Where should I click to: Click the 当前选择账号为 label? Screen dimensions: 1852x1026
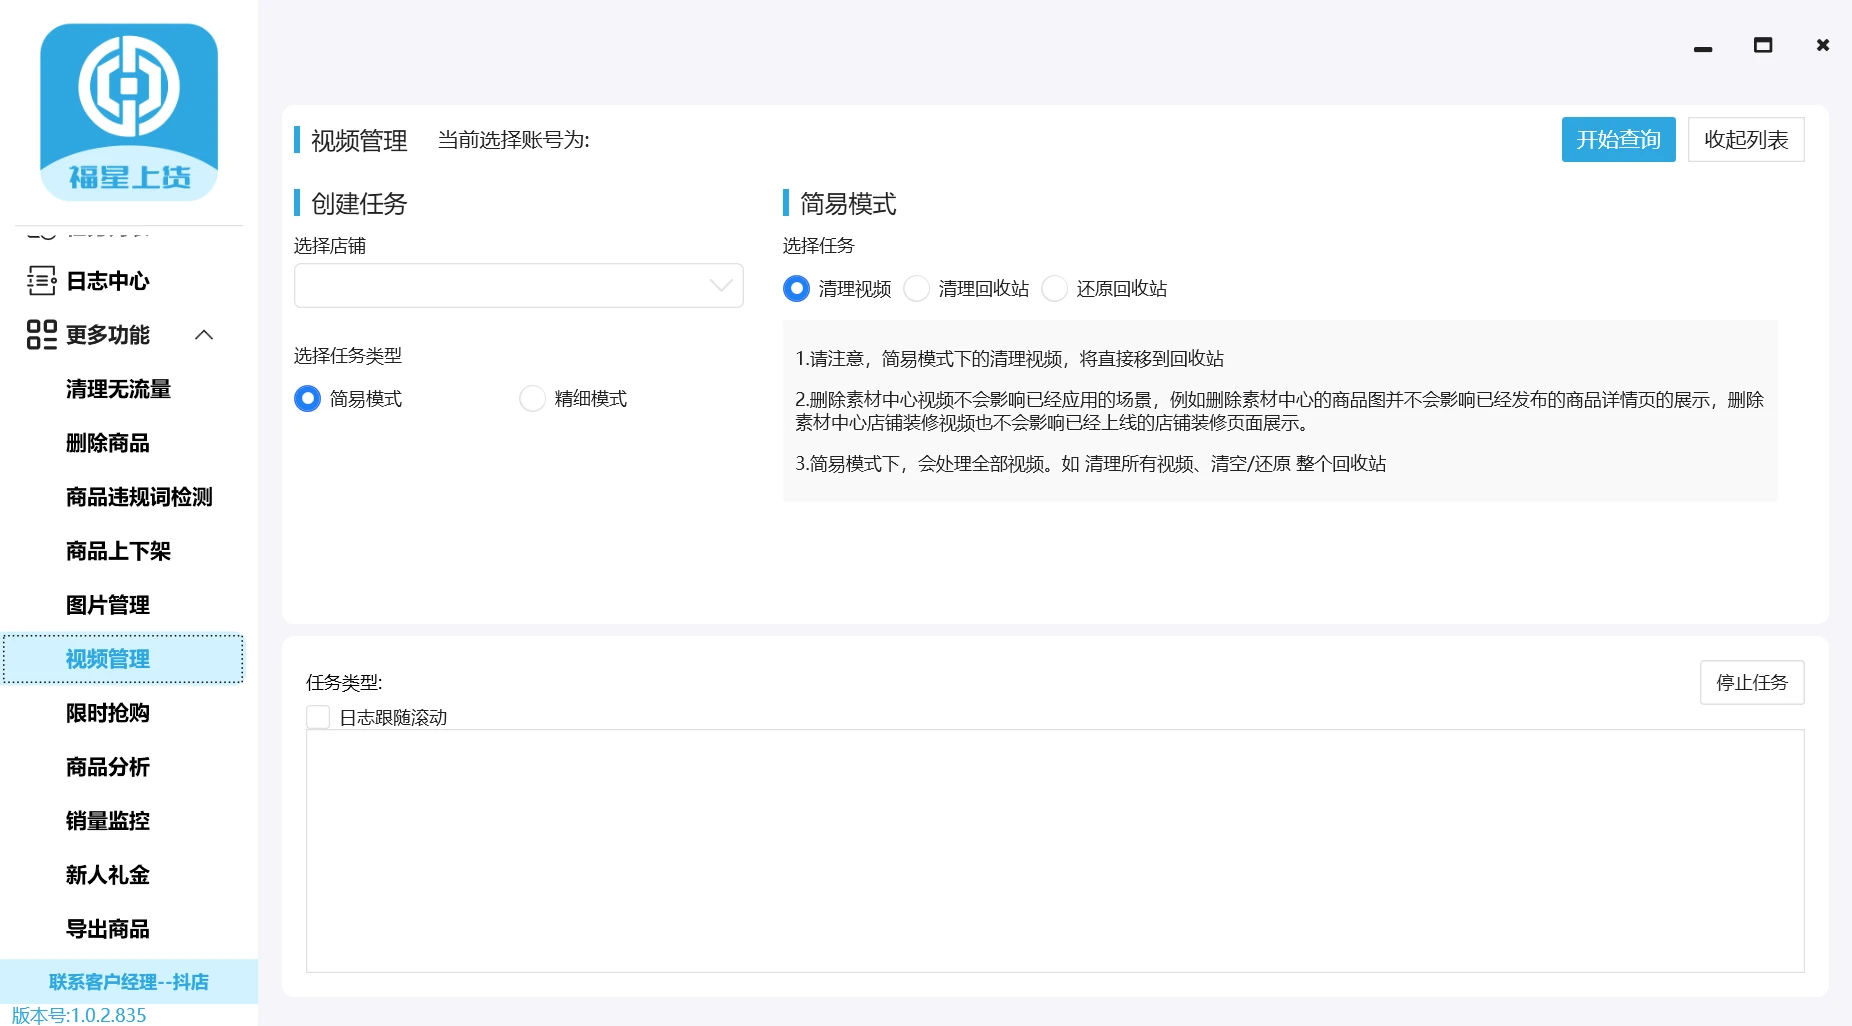pyautogui.click(x=513, y=140)
